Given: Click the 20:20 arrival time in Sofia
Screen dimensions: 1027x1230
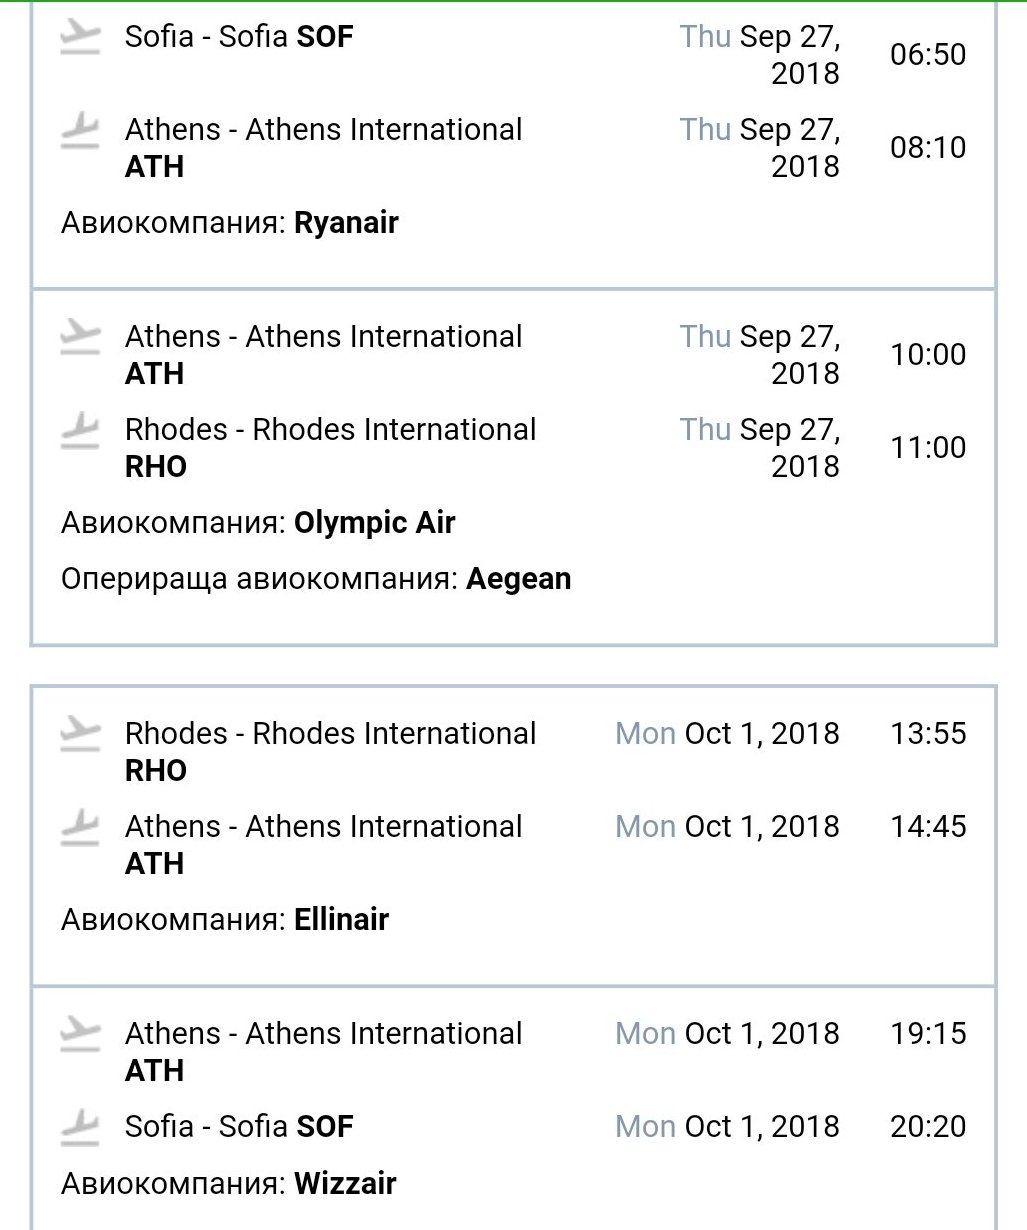Looking at the screenshot, I should tap(928, 1127).
